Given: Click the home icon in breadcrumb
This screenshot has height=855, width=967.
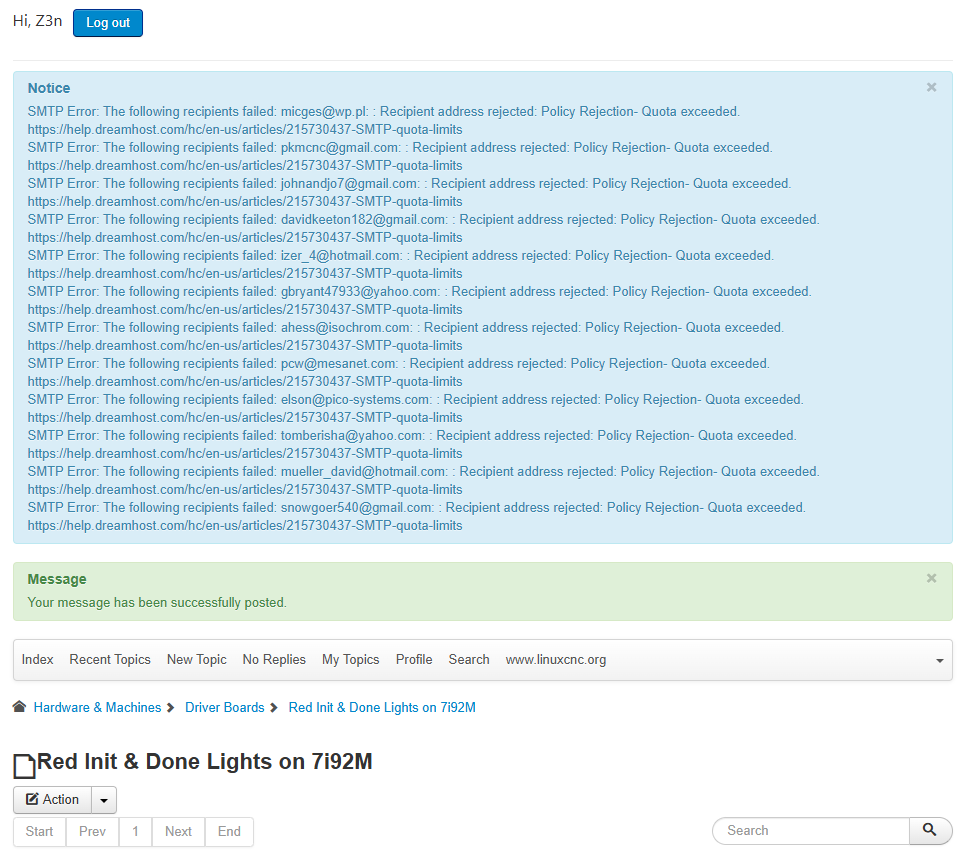Looking at the screenshot, I should [x=19, y=707].
